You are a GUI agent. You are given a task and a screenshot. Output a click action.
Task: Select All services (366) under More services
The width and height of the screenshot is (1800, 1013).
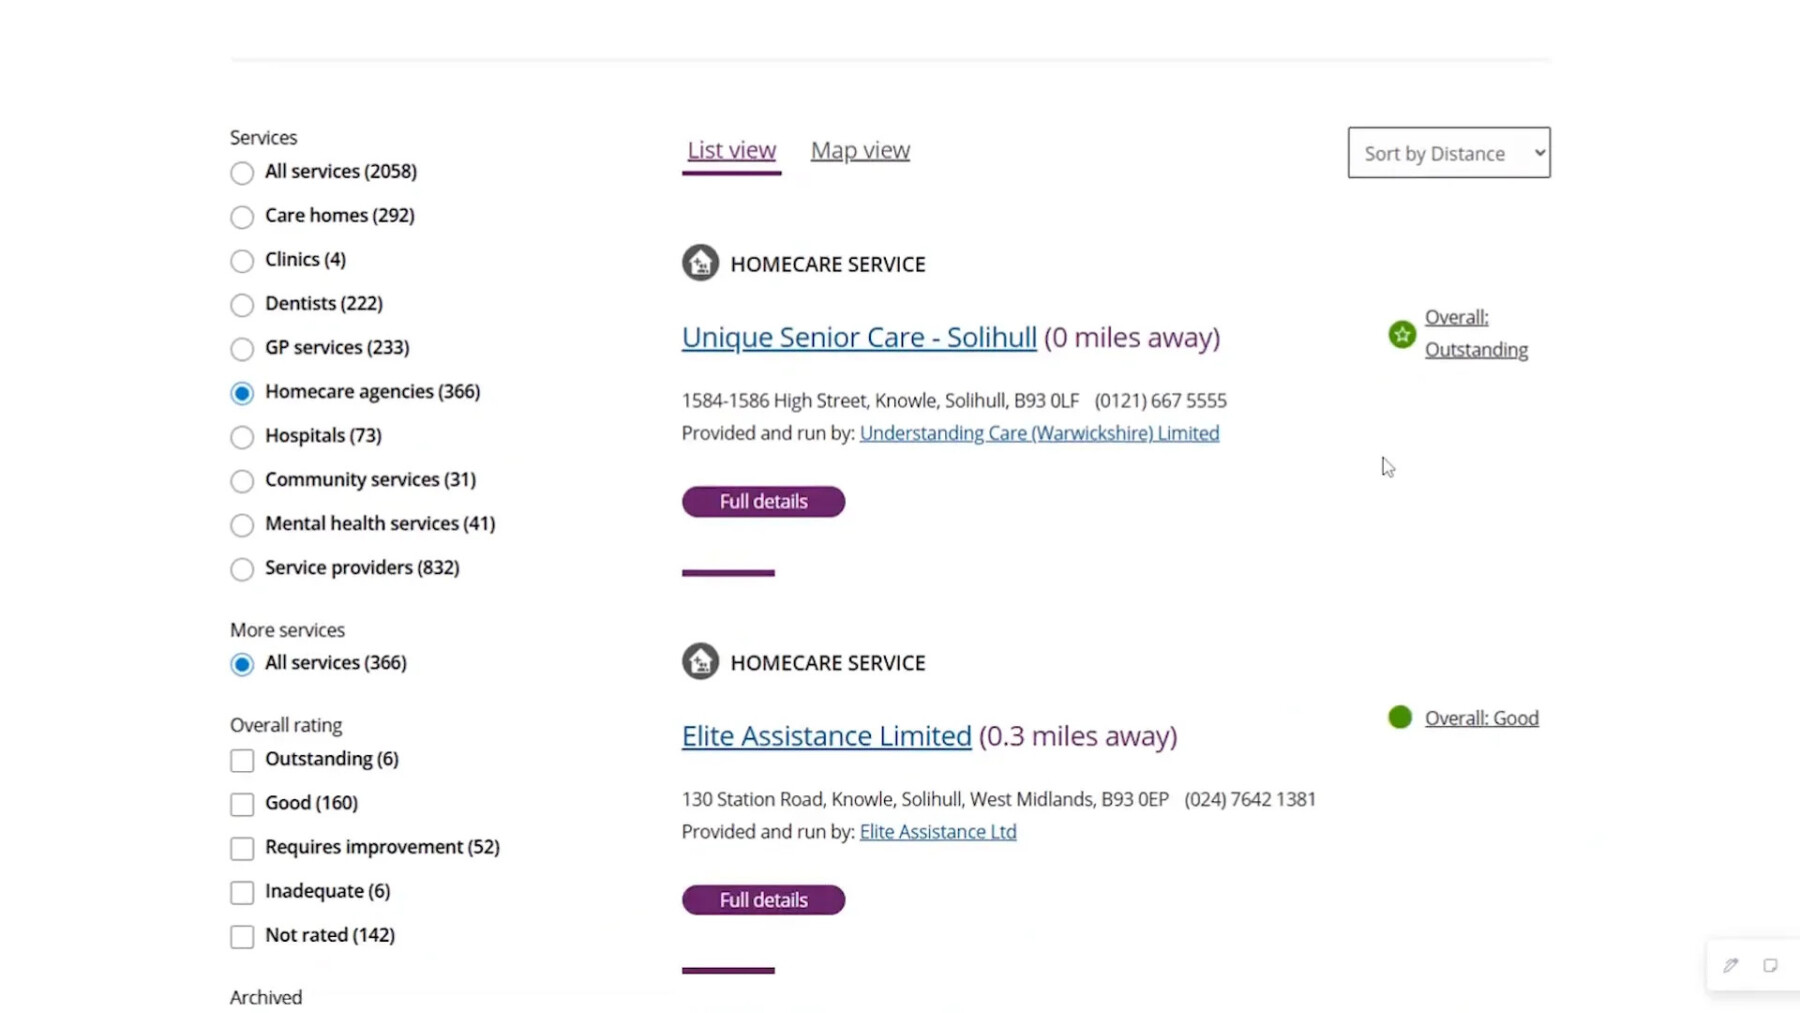point(242,664)
